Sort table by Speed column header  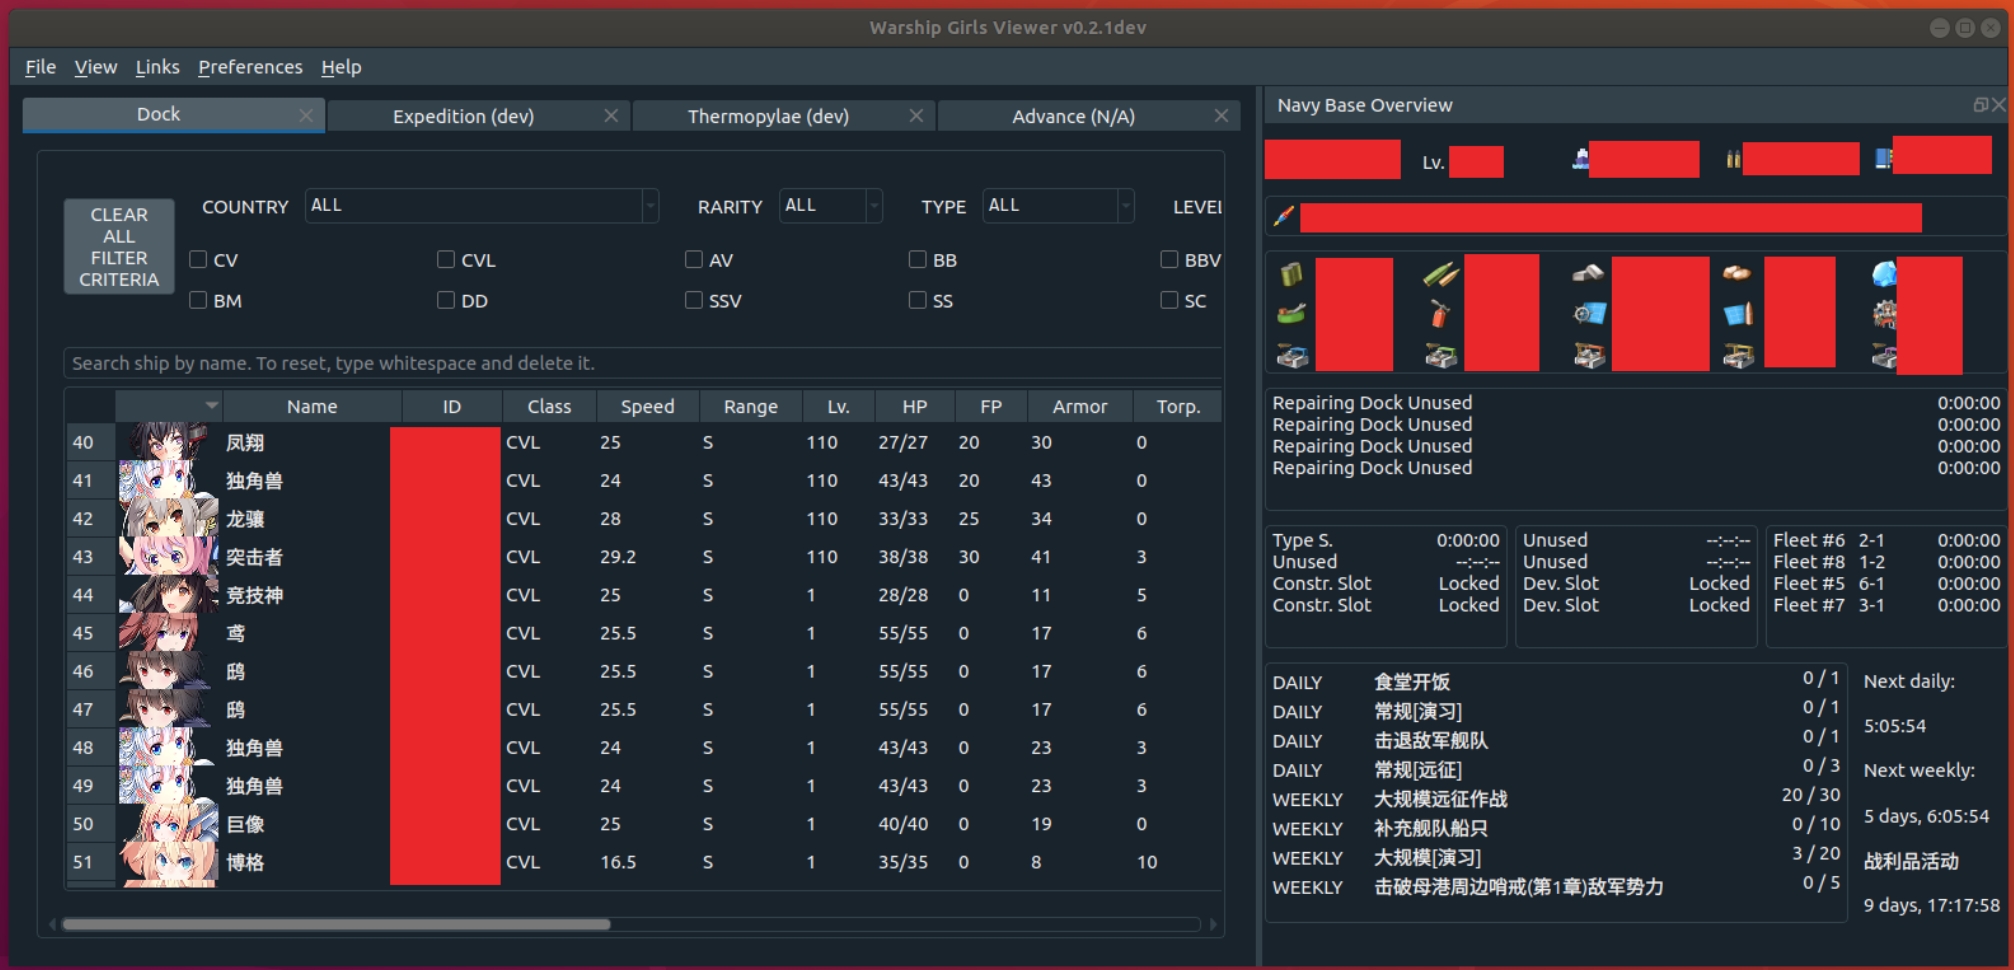click(x=647, y=406)
